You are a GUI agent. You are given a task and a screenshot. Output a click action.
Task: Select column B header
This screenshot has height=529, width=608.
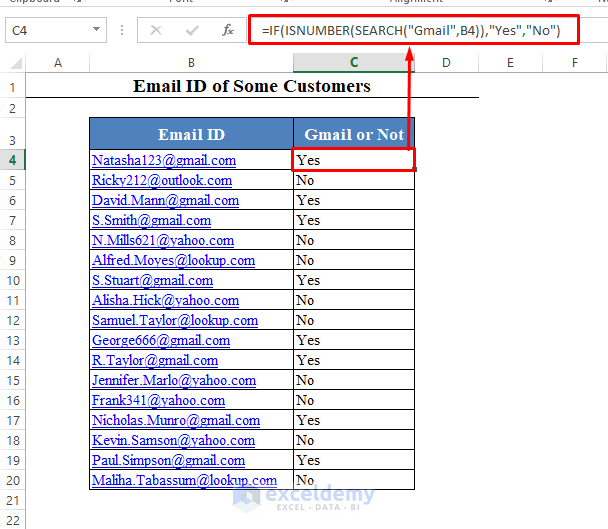[191, 62]
